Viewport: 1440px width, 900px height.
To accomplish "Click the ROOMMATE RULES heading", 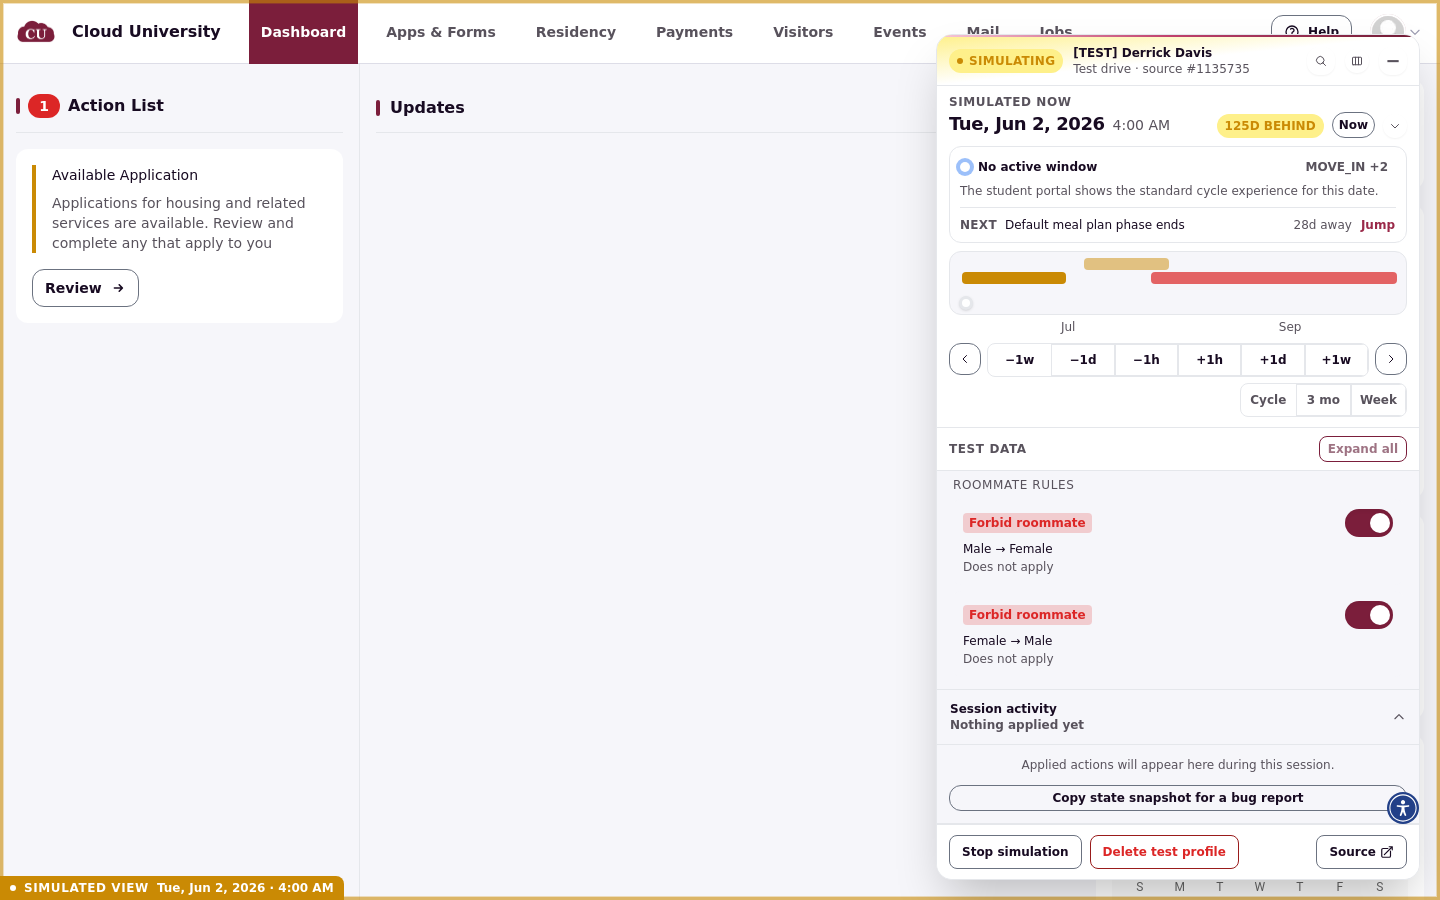I will point(1013,485).
